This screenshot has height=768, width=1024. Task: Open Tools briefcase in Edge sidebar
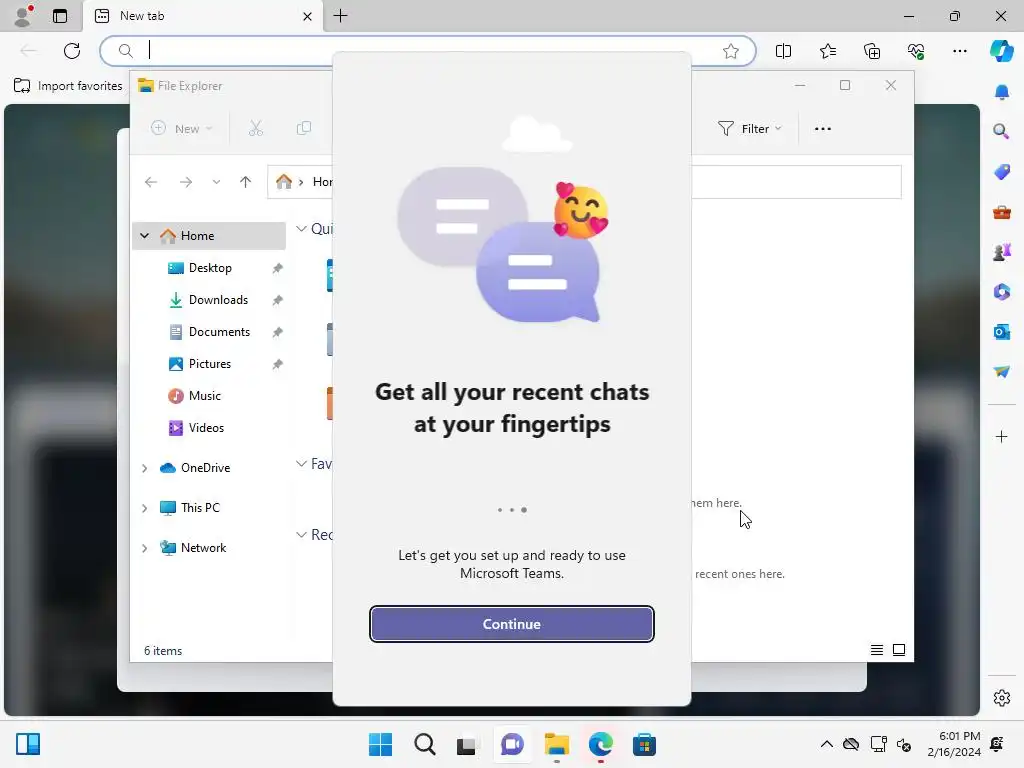click(1002, 212)
